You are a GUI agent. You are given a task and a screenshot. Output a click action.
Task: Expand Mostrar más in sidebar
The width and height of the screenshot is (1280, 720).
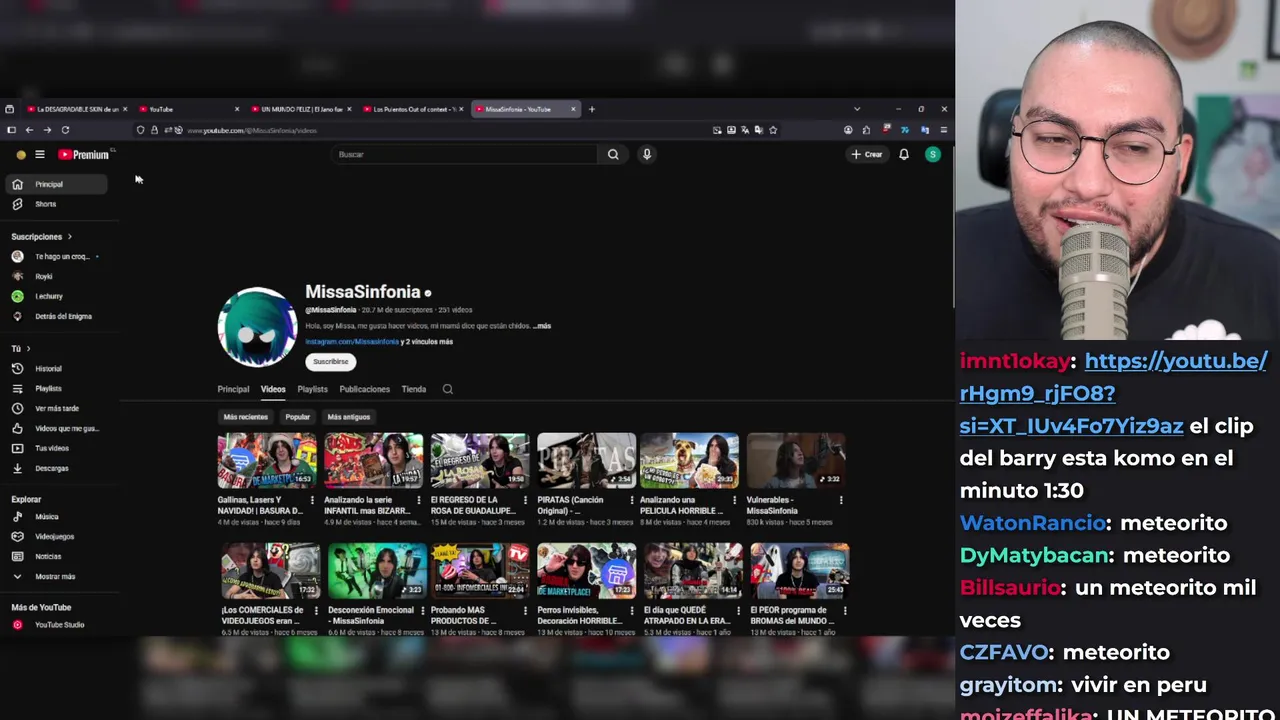point(58,577)
